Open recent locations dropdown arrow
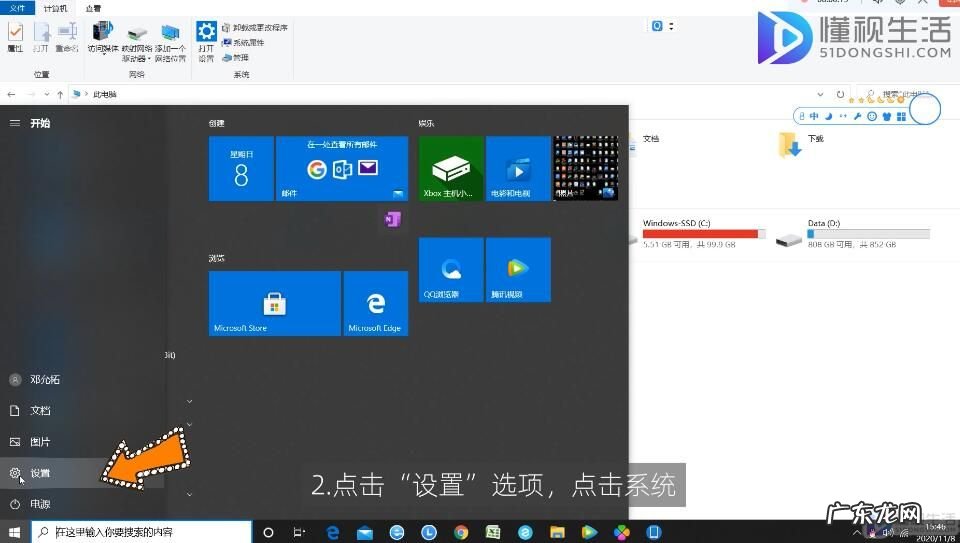The width and height of the screenshot is (960, 543). pyautogui.click(x=47, y=94)
